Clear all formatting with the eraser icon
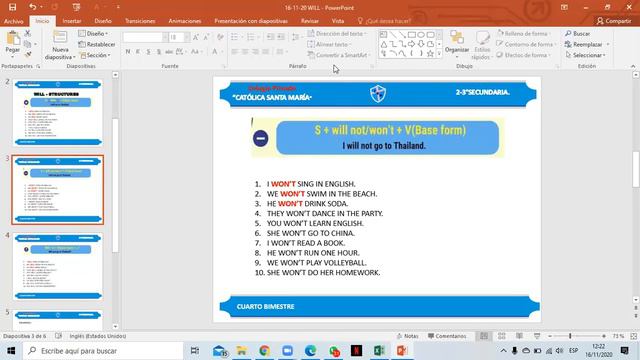 point(220,37)
